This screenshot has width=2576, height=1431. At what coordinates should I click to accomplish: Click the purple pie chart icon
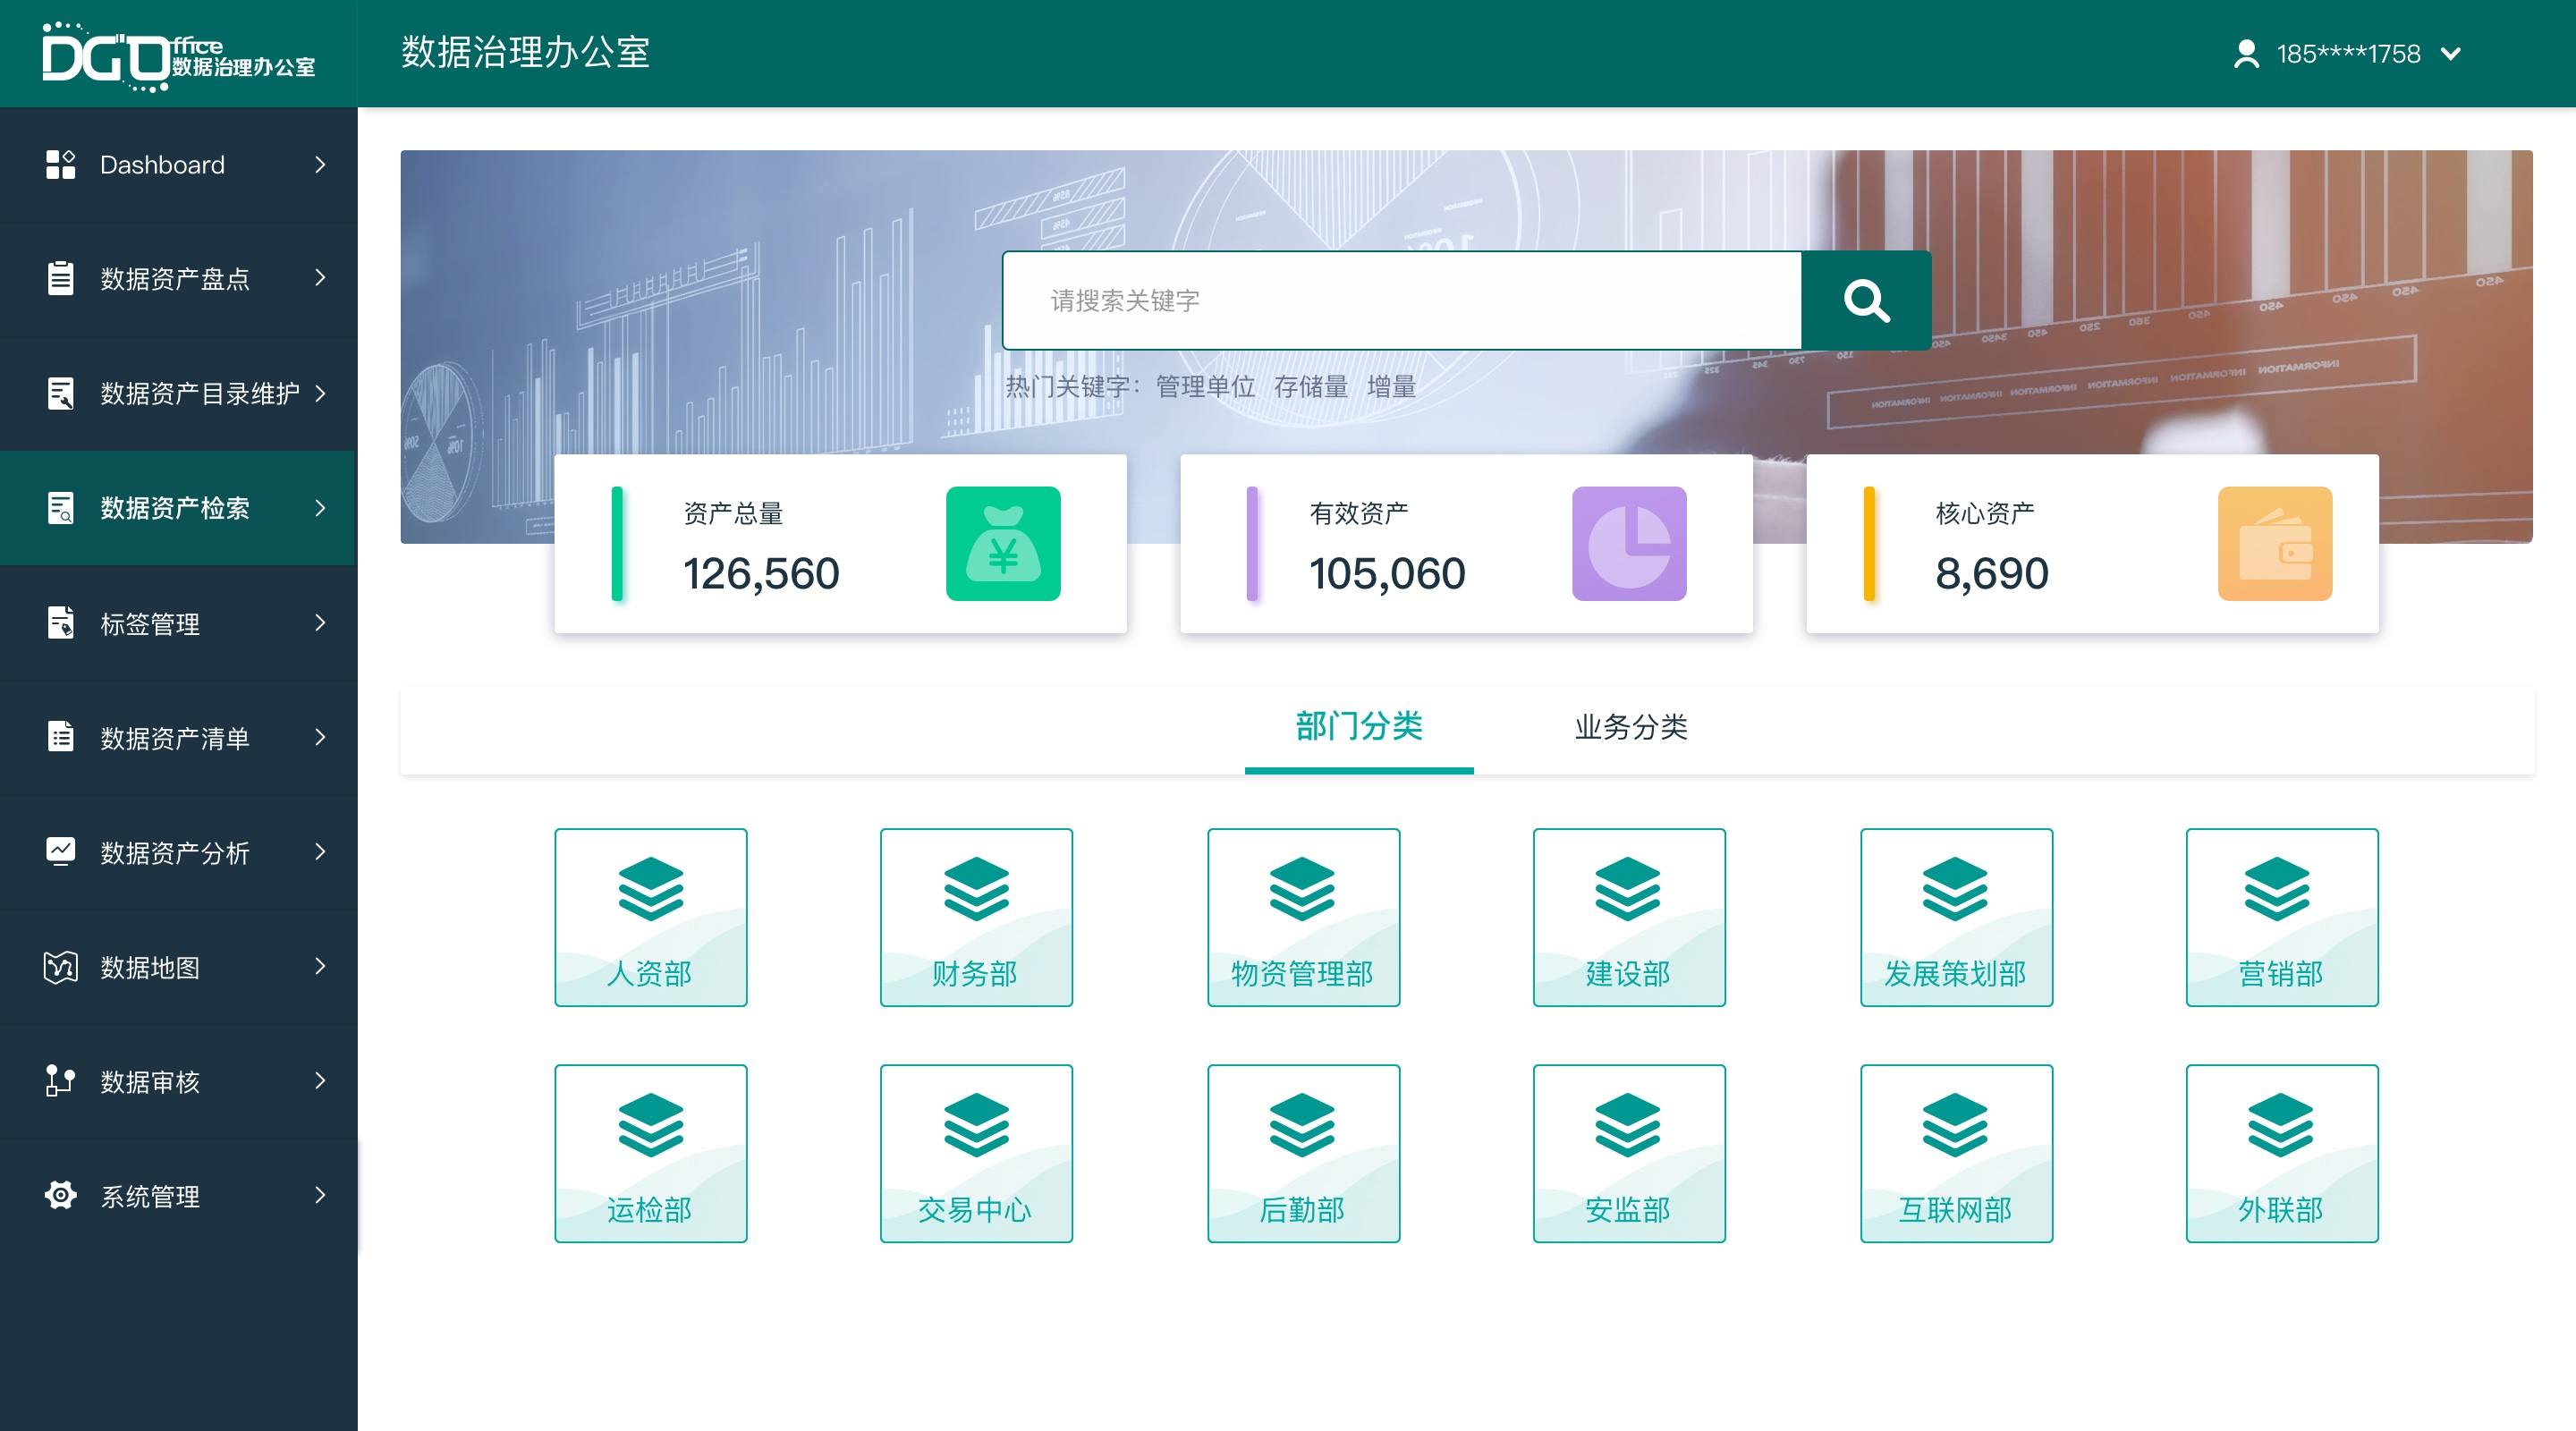tap(1629, 543)
